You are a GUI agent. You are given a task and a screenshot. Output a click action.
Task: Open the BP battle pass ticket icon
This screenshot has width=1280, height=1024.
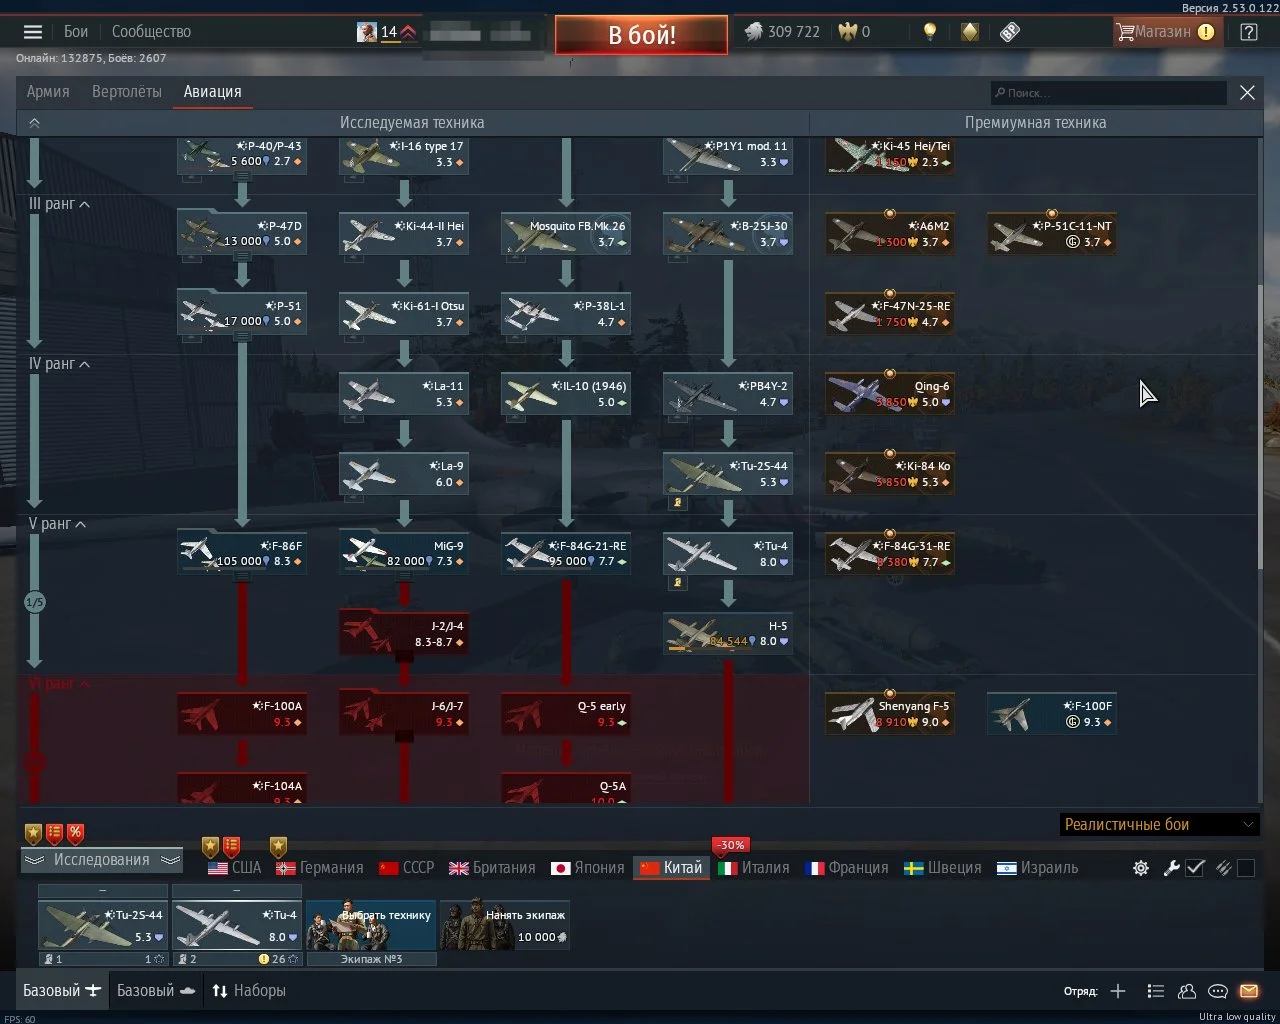point(1010,32)
